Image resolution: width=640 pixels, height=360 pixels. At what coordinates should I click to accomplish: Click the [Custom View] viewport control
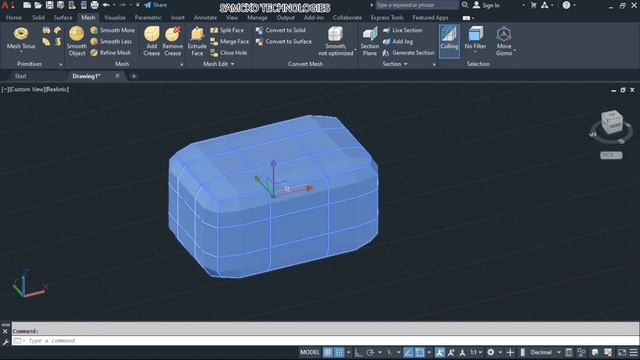tap(26, 89)
